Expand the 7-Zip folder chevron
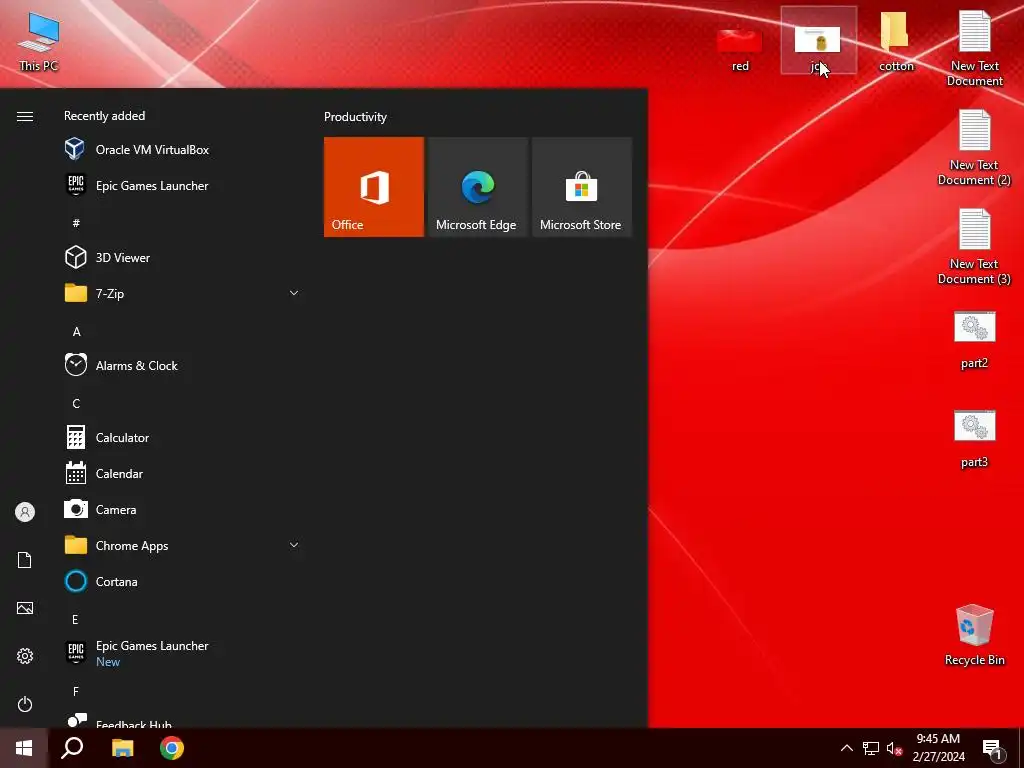1024x768 pixels. tap(294, 293)
